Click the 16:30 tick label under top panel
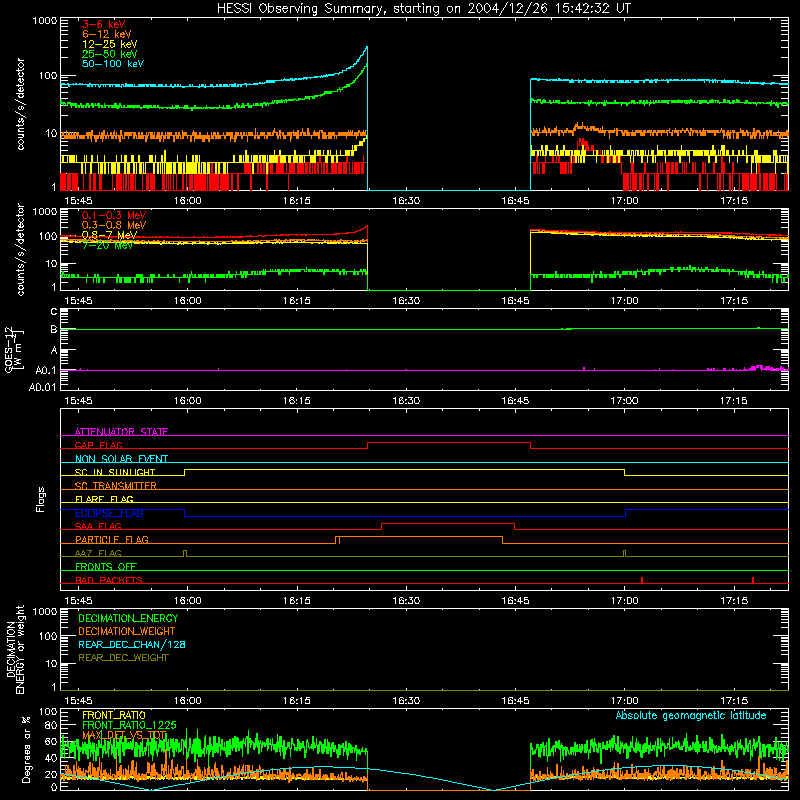 [x=406, y=201]
